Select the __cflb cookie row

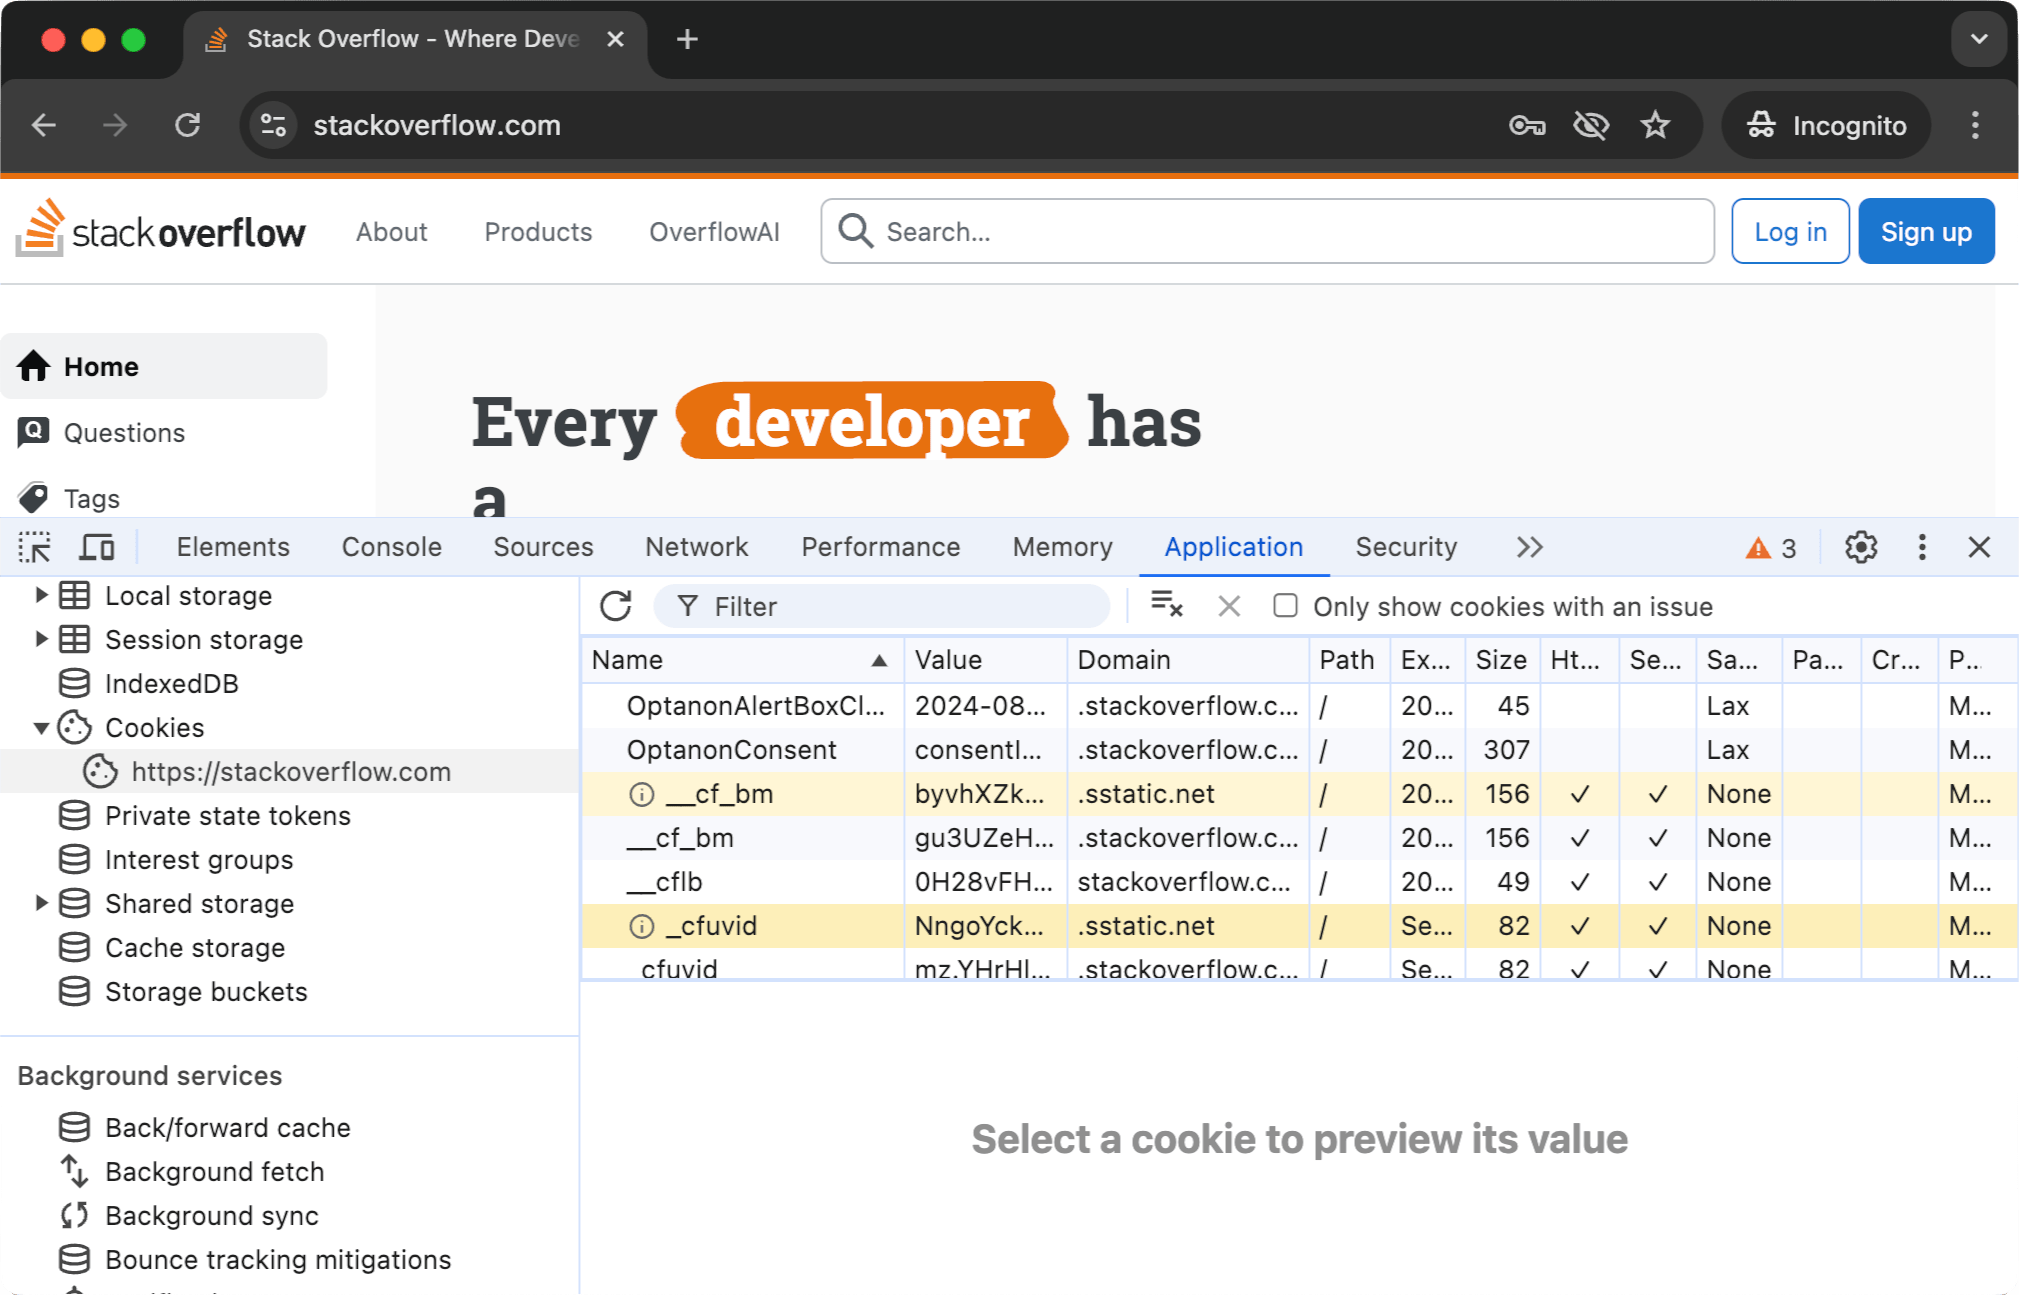[x=1298, y=882]
